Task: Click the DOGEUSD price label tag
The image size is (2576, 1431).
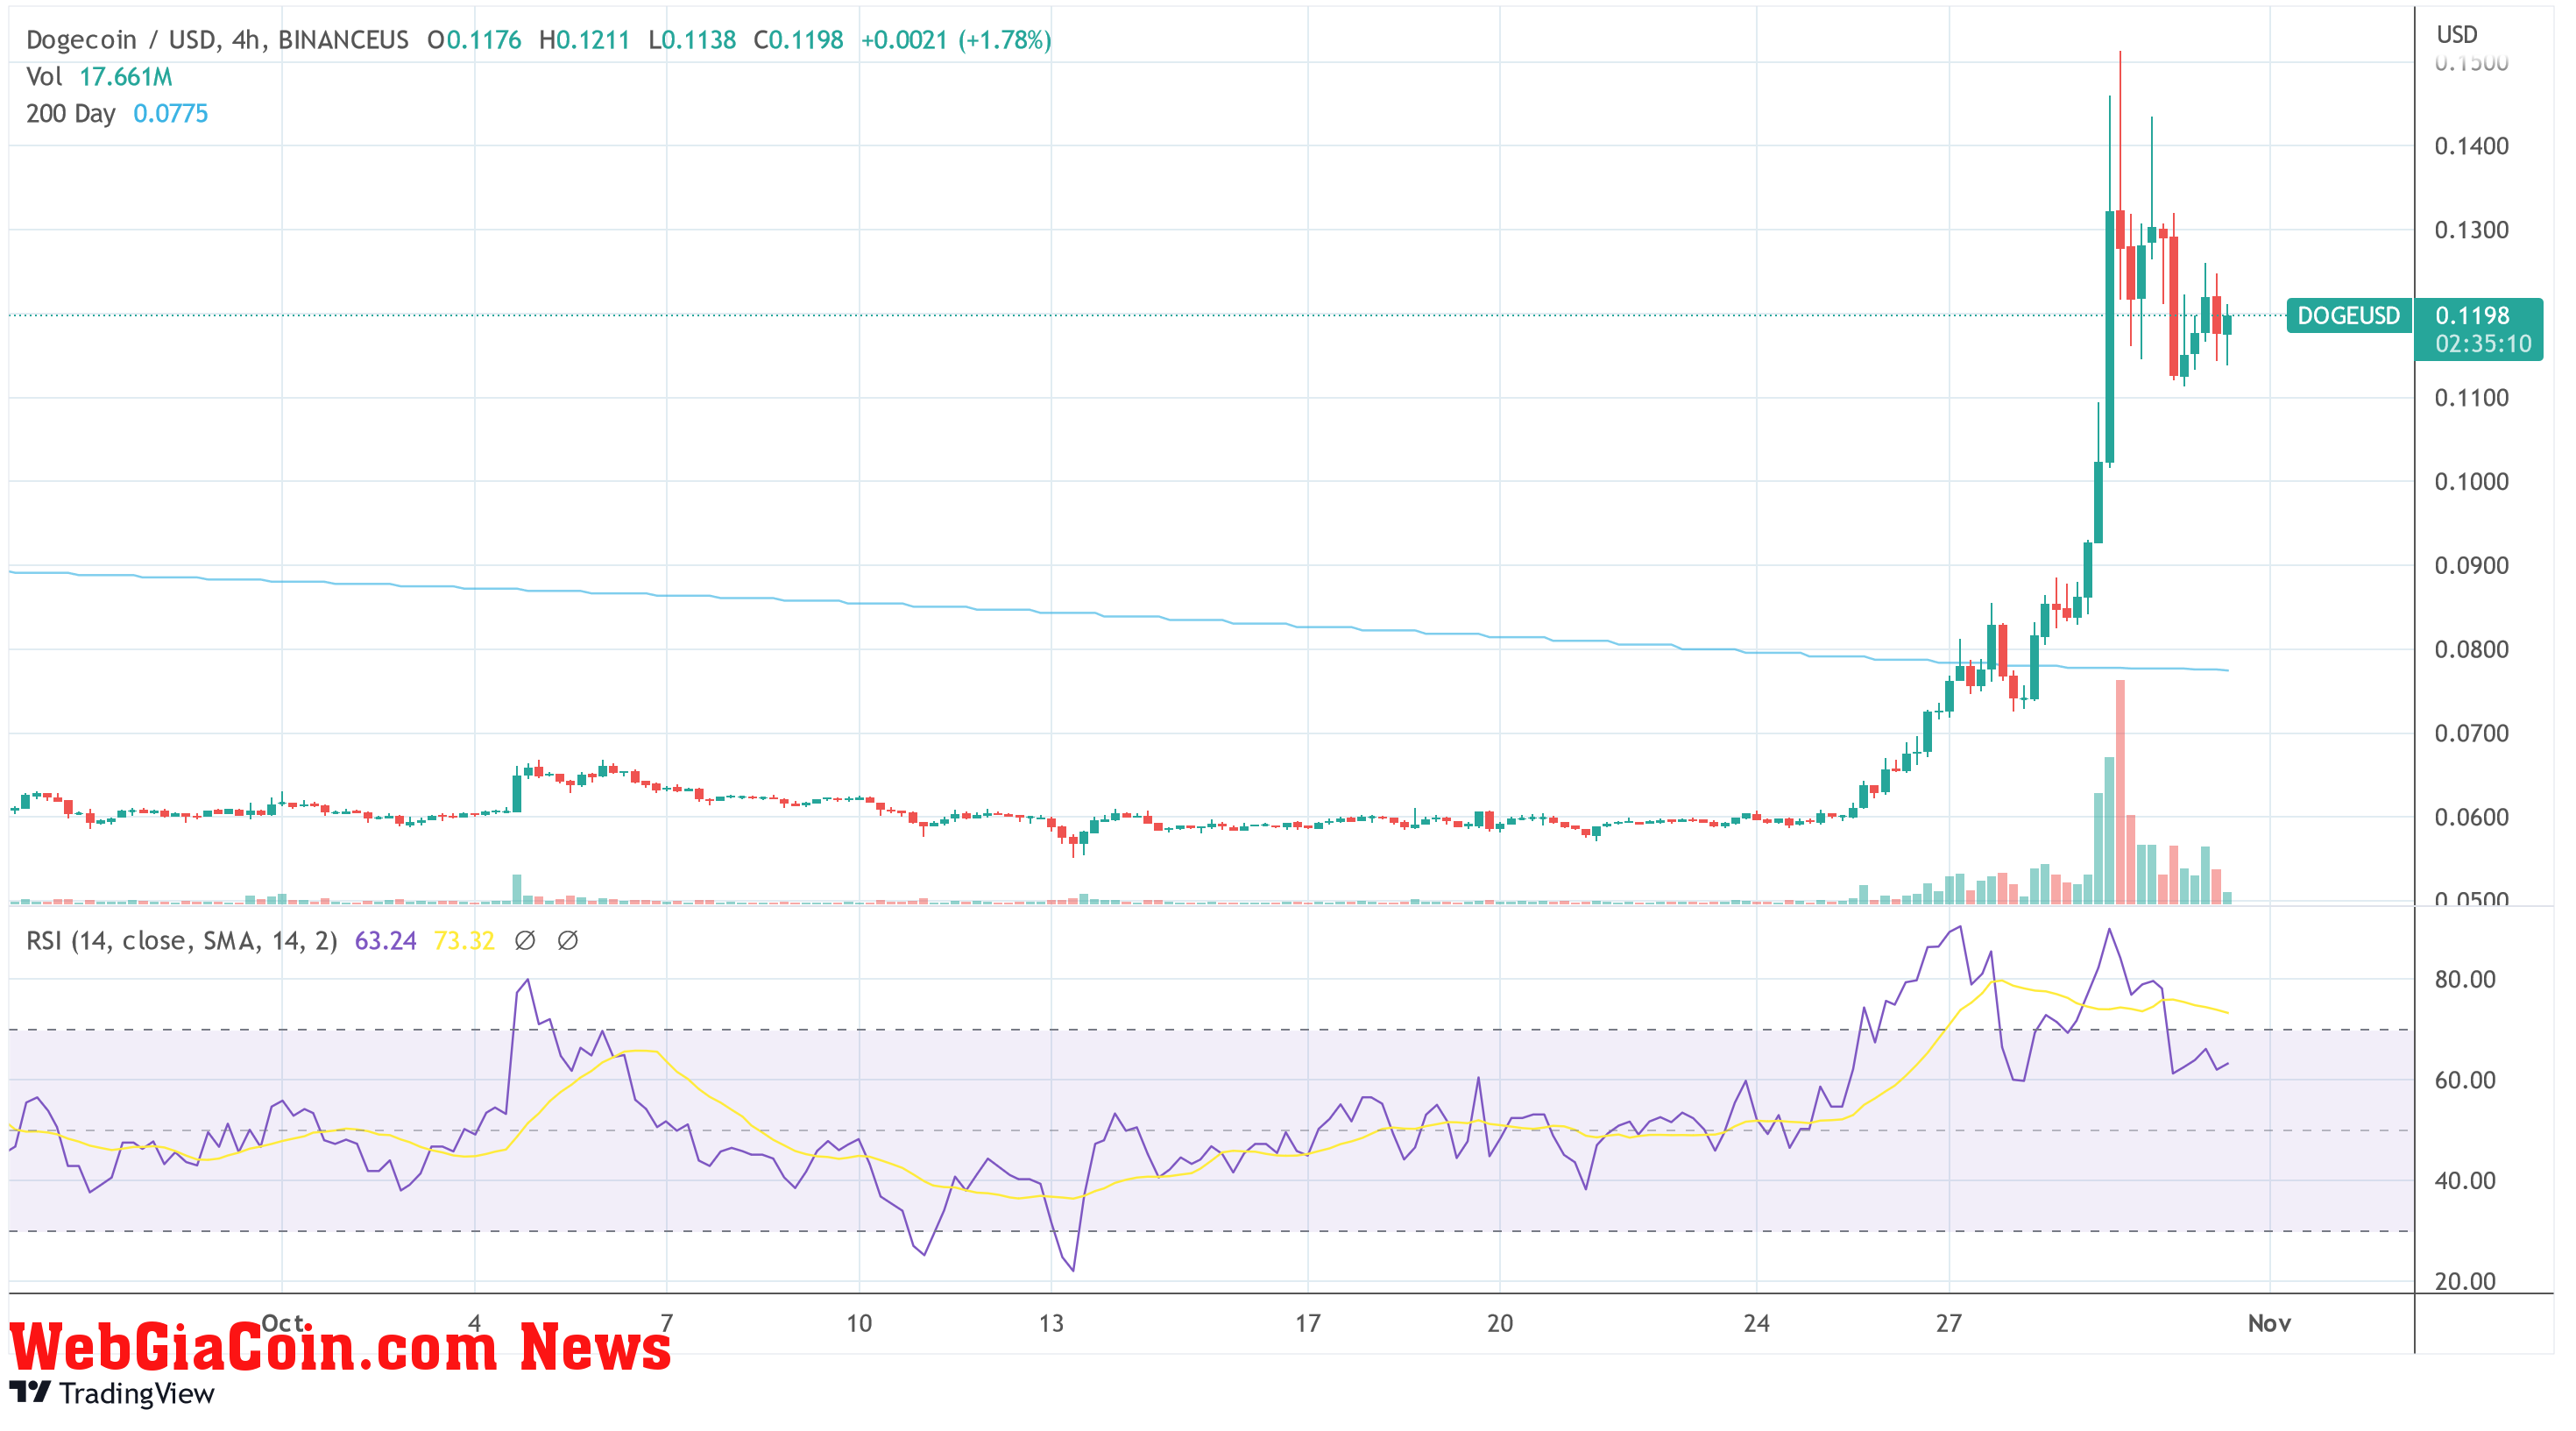Action: click(2348, 316)
